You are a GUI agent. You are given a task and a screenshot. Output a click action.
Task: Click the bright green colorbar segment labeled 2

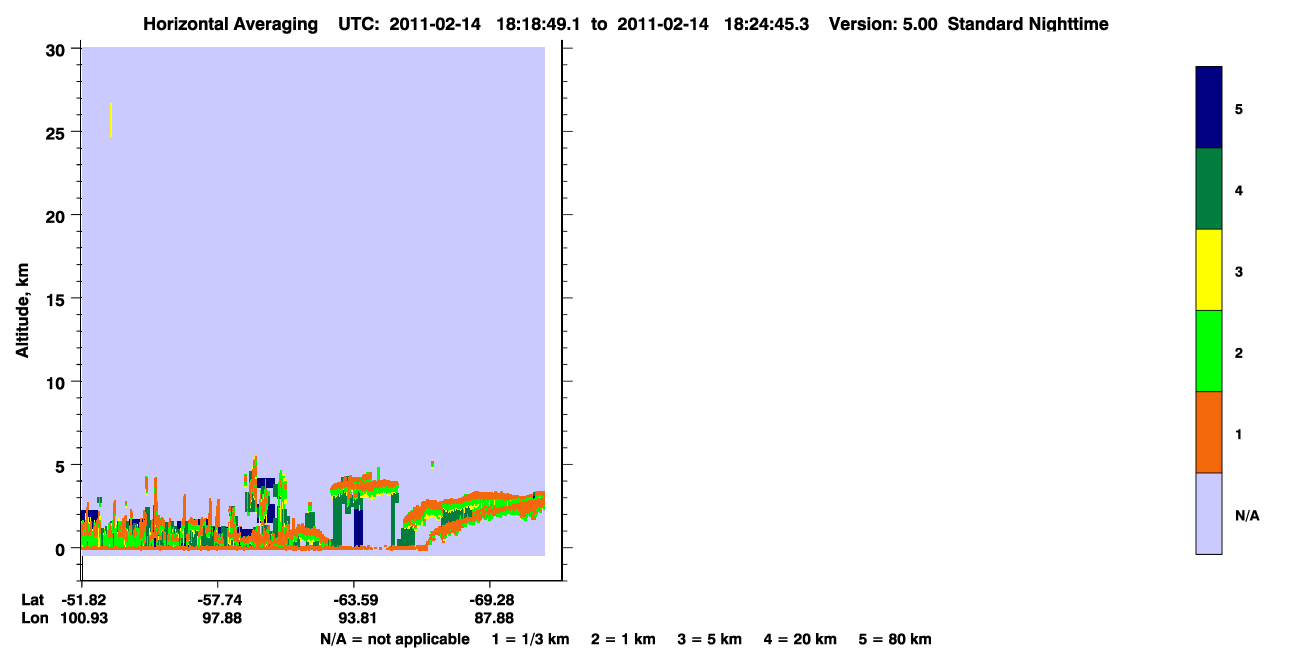coord(1209,351)
